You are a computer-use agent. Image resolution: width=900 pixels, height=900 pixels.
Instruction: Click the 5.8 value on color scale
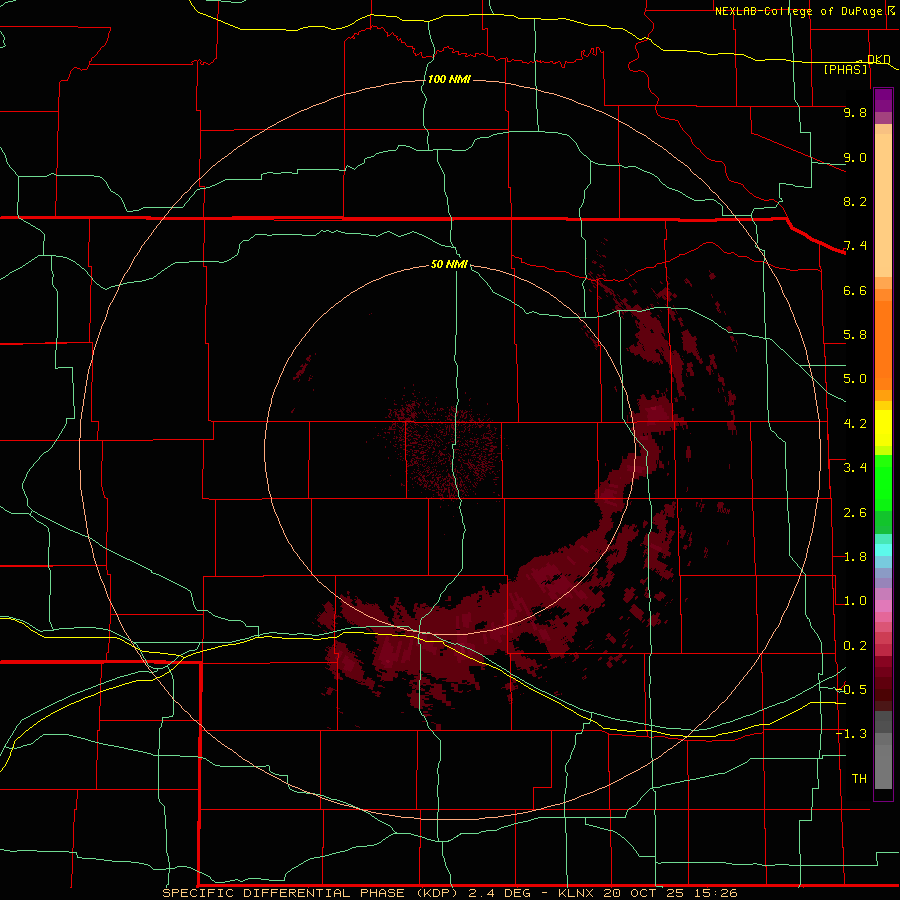[x=855, y=335]
